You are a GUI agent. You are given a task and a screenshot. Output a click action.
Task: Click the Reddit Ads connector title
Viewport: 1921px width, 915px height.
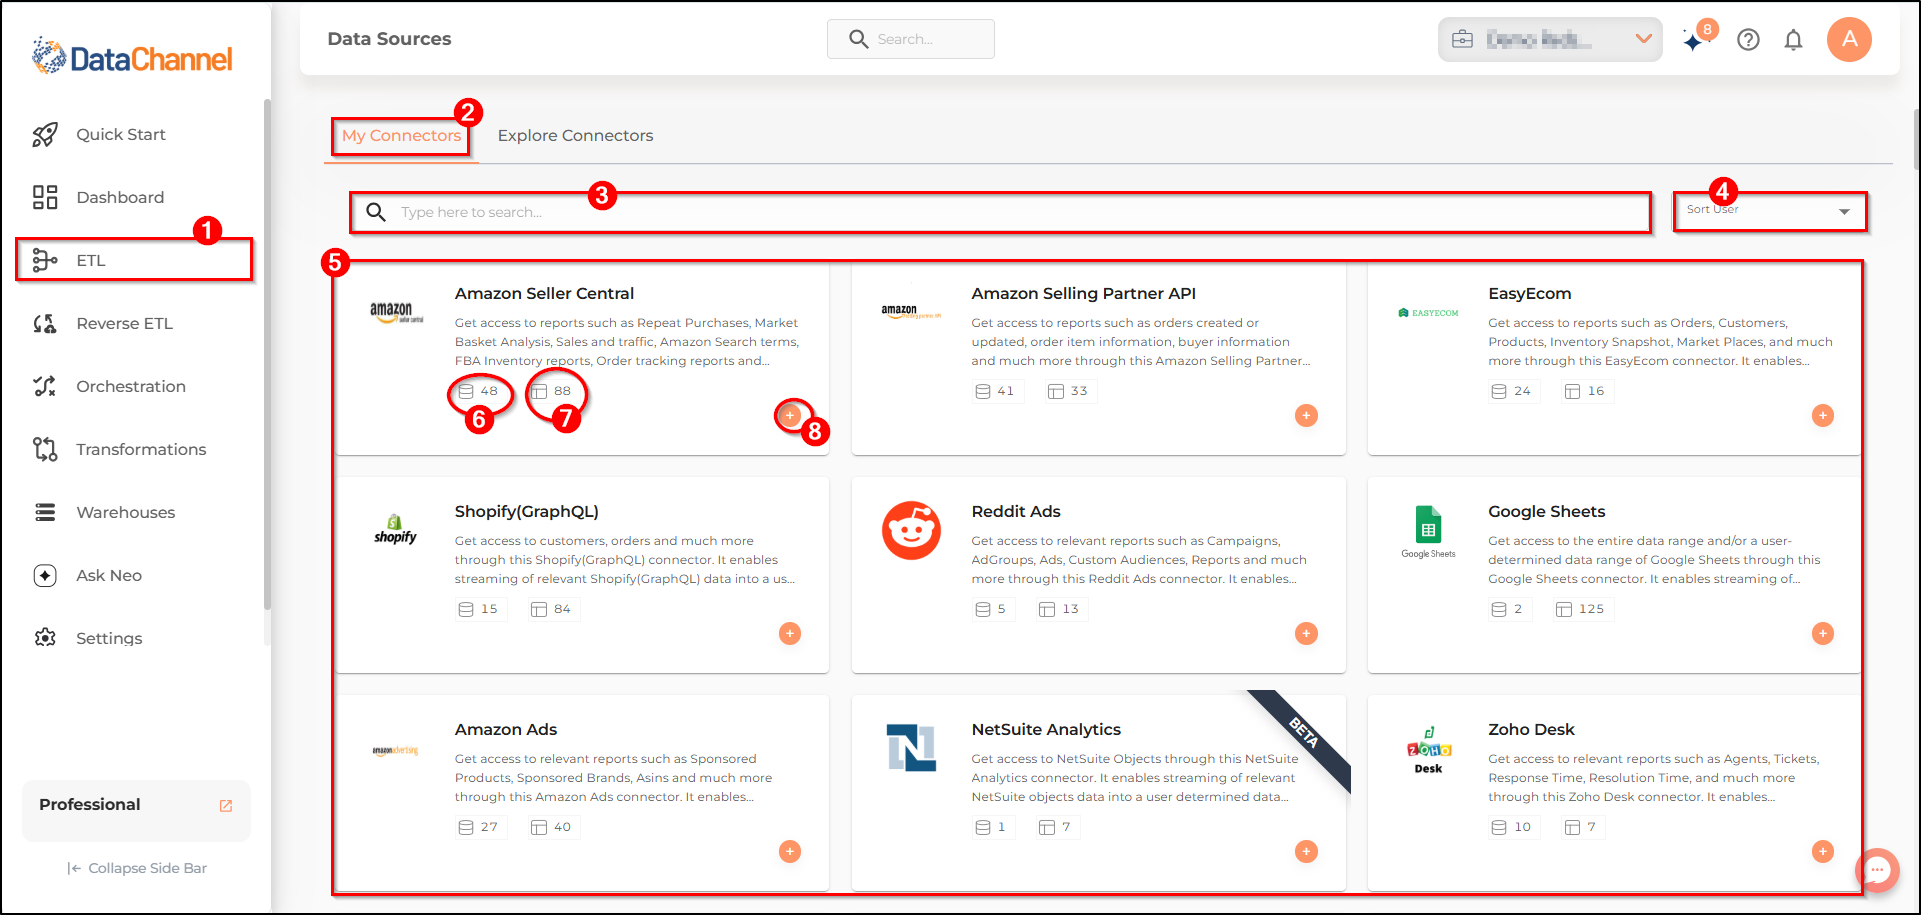pos(1015,511)
